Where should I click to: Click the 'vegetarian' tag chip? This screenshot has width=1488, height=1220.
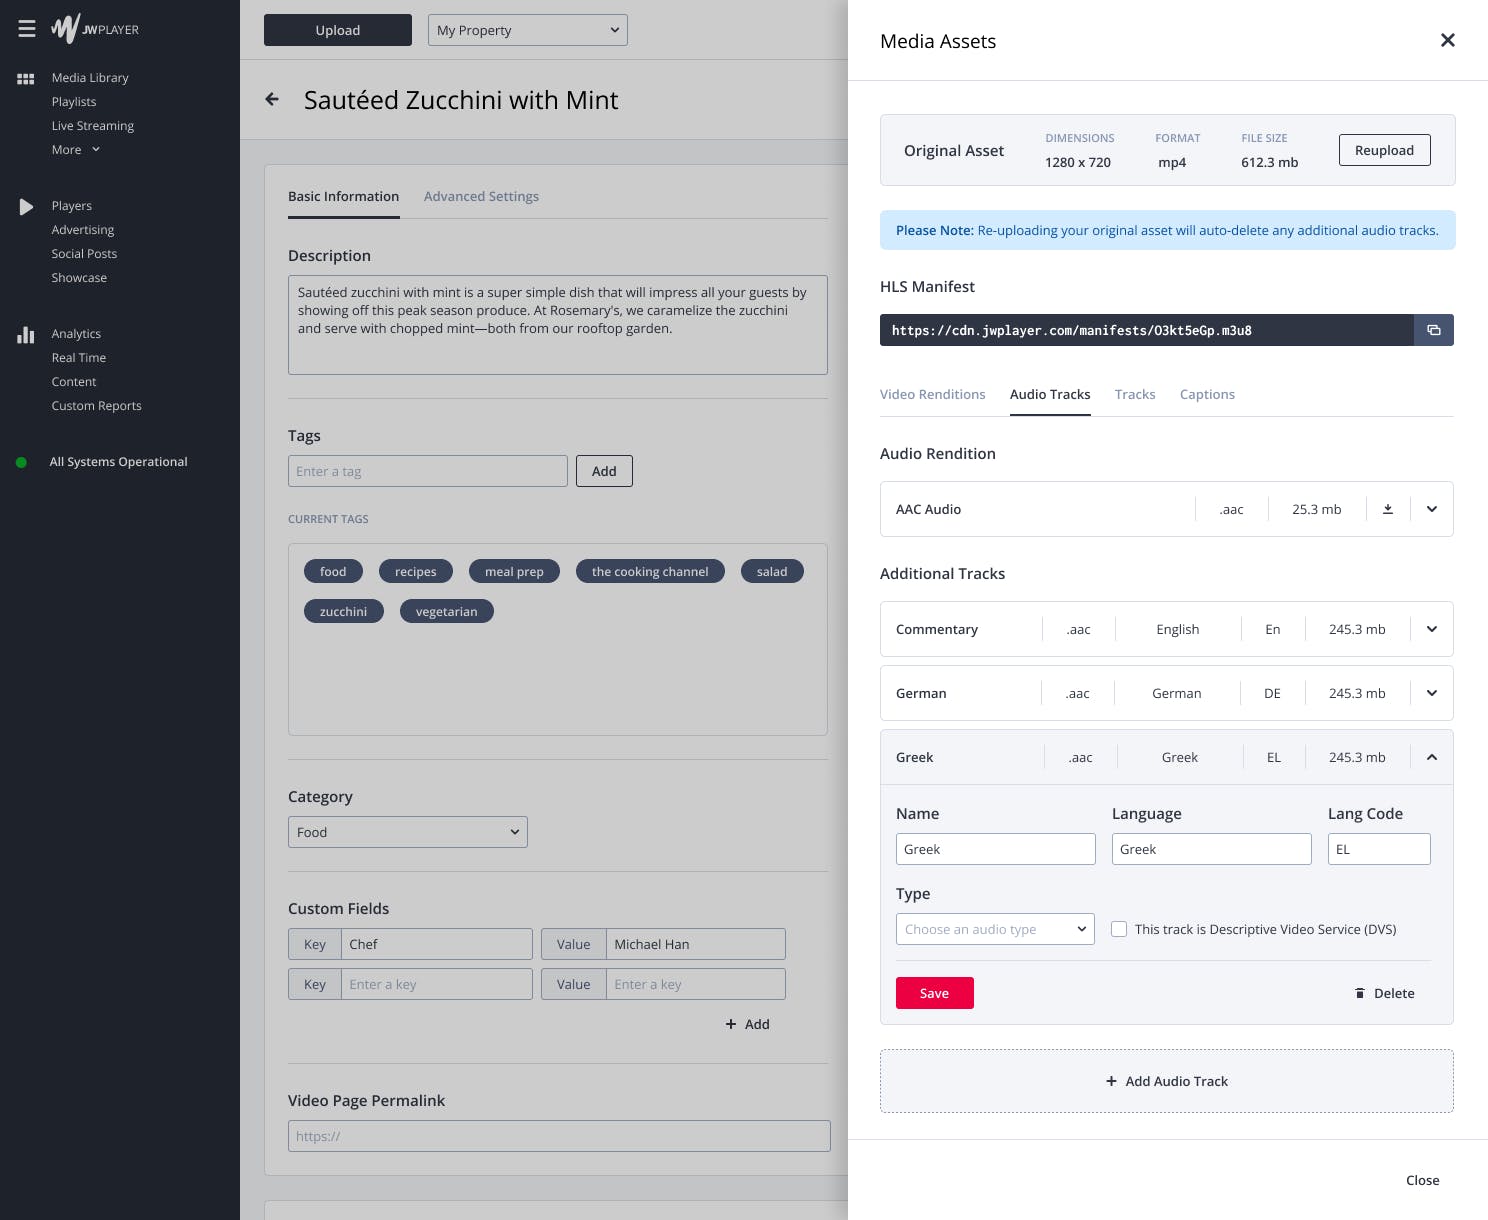(447, 611)
